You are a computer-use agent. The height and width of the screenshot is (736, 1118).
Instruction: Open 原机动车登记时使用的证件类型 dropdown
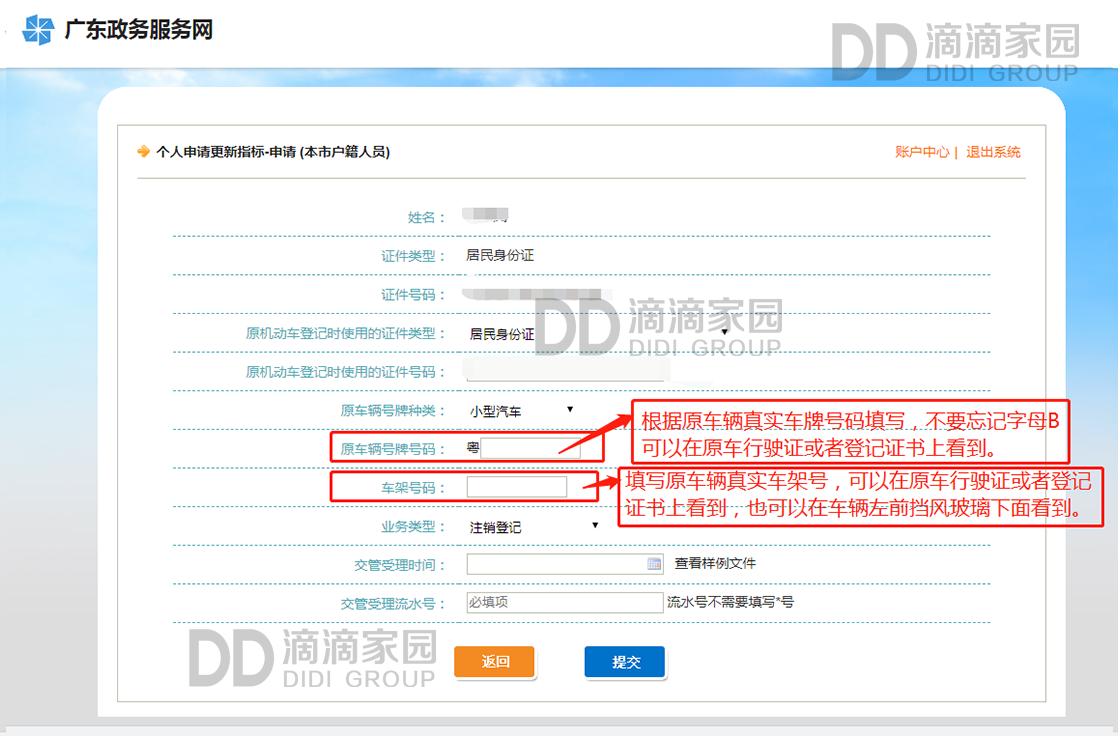pyautogui.click(x=598, y=333)
